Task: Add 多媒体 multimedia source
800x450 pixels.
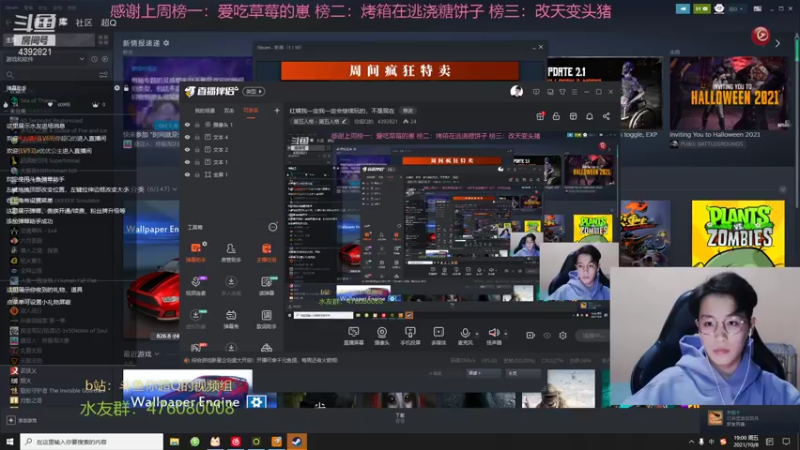Action: point(438,336)
